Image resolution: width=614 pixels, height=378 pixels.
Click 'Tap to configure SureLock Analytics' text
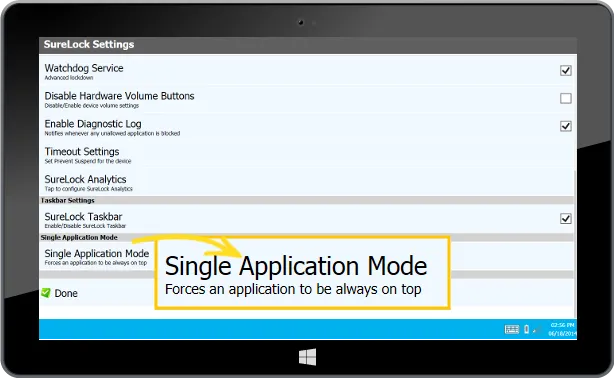click(x=88, y=189)
